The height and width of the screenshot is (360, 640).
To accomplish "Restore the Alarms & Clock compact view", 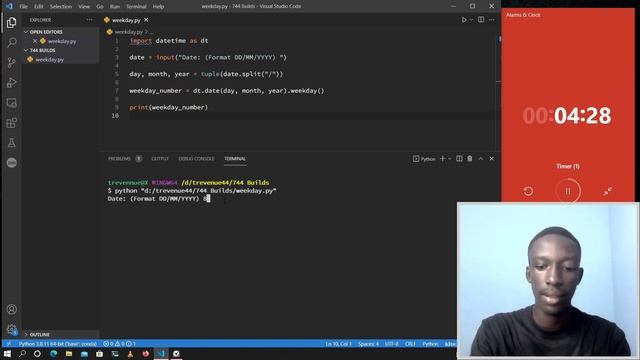I will tap(607, 191).
